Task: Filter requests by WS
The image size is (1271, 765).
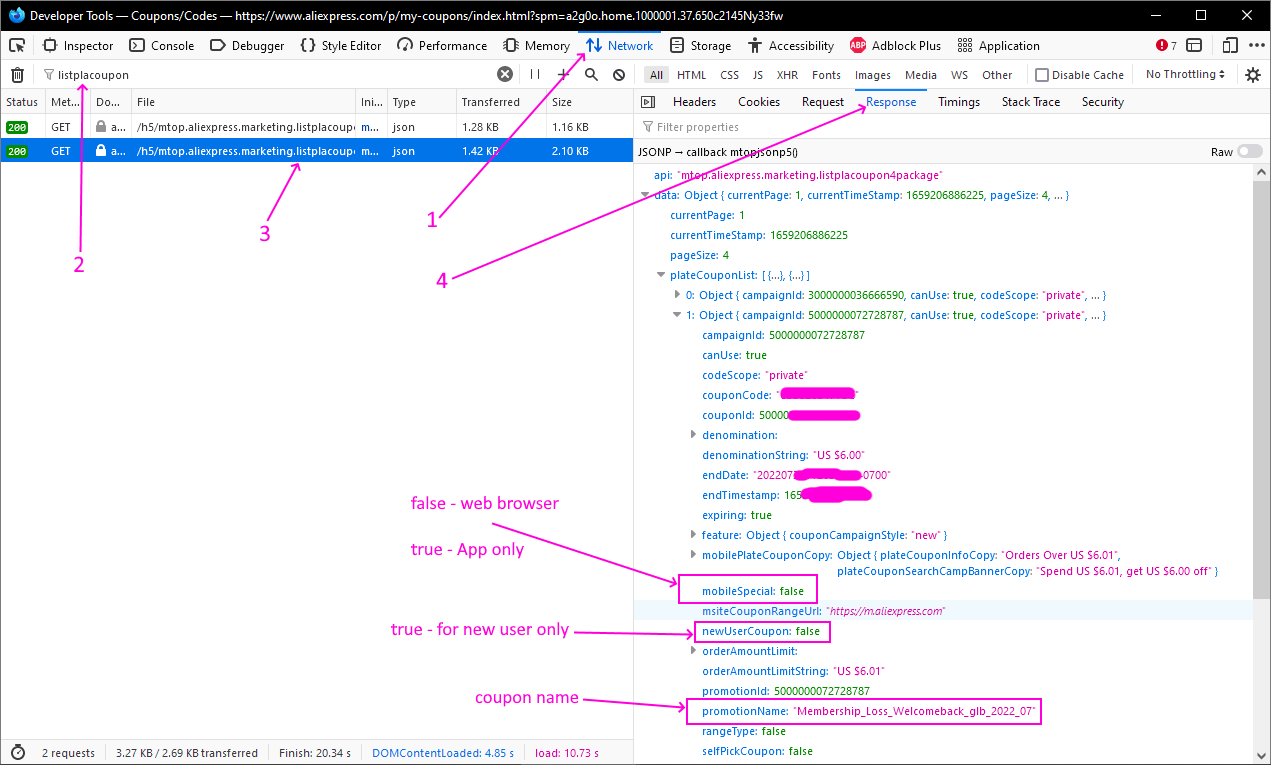Action: click(x=959, y=74)
